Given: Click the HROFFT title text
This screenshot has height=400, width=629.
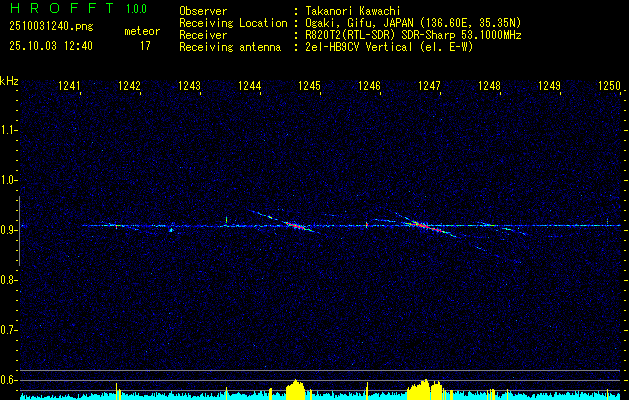Looking at the screenshot, I should point(62,8).
